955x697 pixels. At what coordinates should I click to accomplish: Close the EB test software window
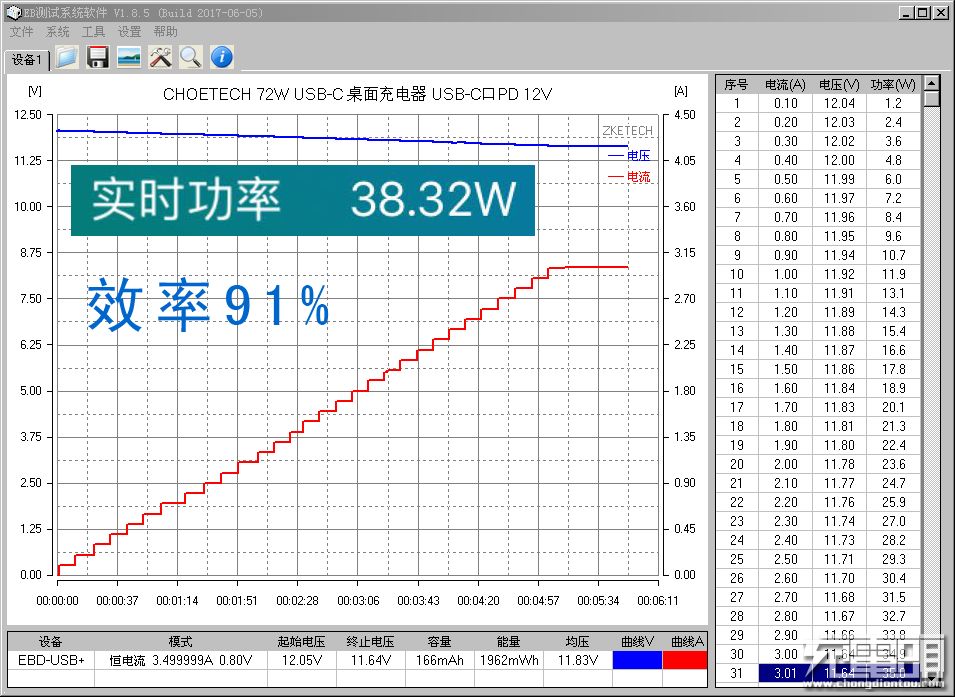coord(940,12)
